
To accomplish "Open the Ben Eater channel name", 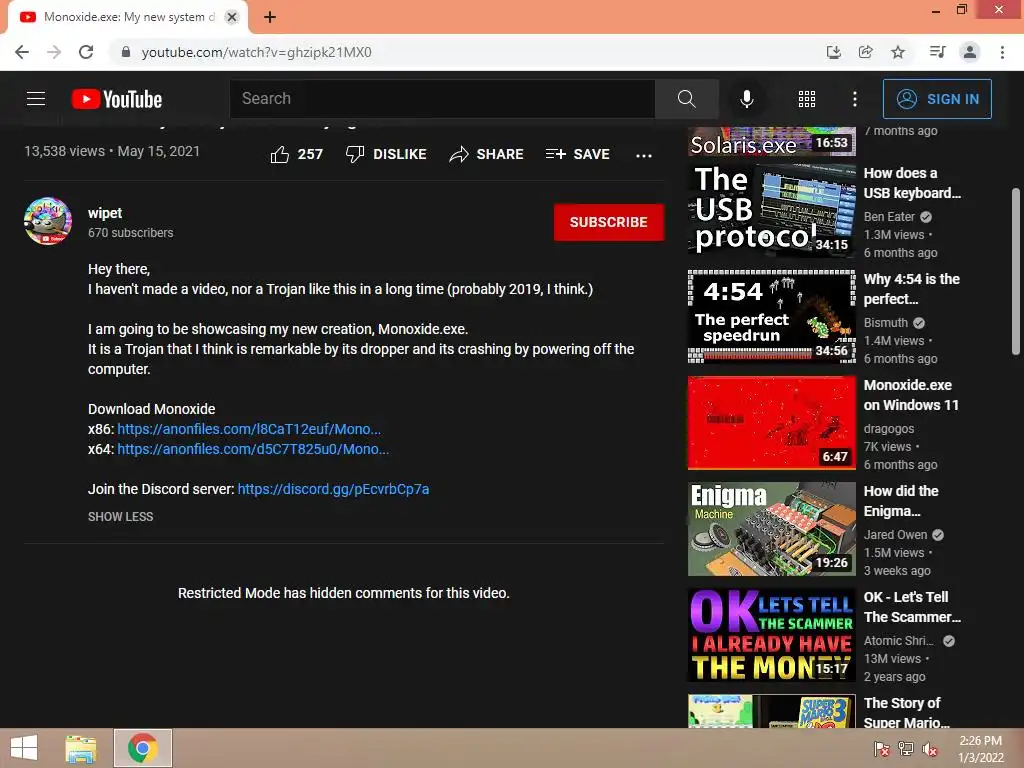I will point(889,217).
